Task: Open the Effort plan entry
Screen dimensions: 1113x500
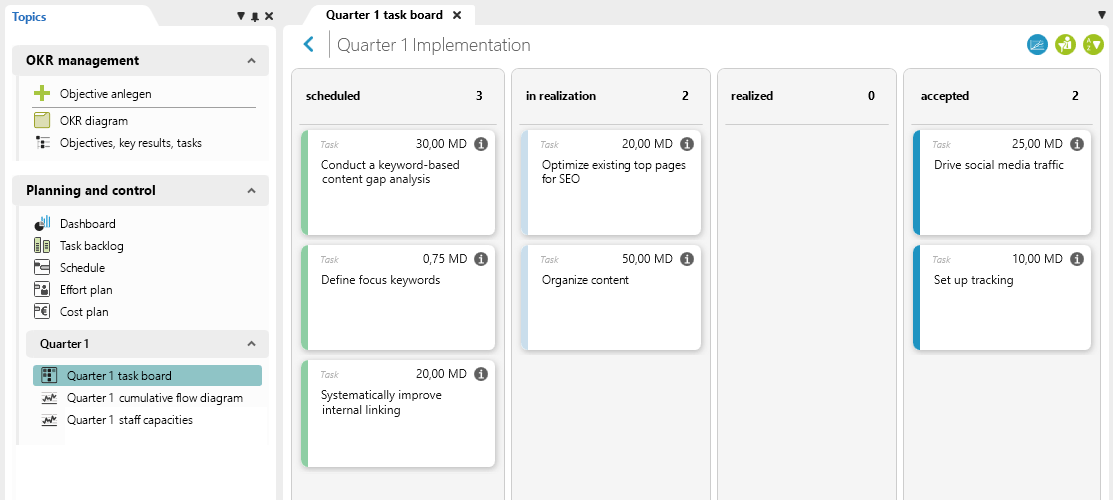Action: [86, 290]
